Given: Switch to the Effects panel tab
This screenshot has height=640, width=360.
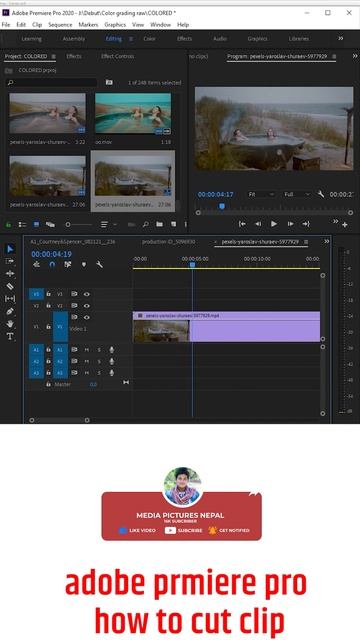Looking at the screenshot, I should (74, 56).
